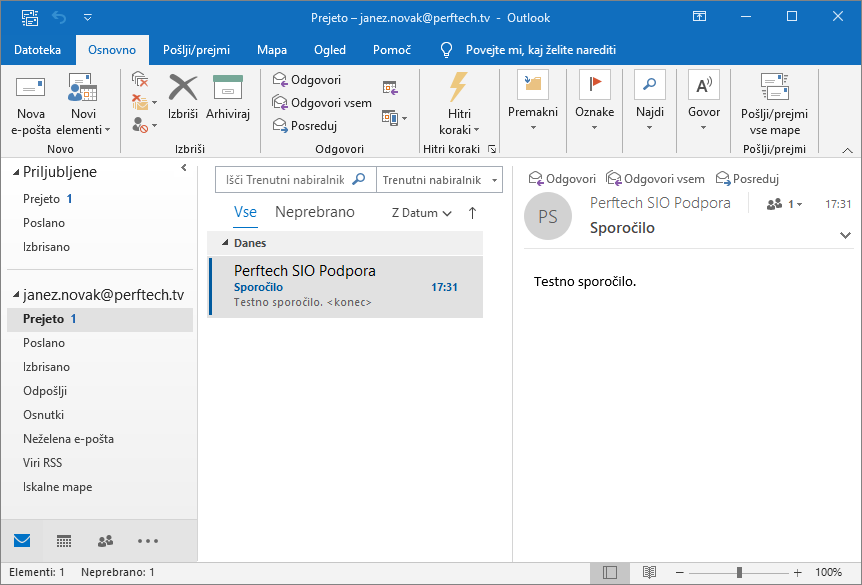
Task: Collapse the Danes message group
Action: [x=225, y=242]
